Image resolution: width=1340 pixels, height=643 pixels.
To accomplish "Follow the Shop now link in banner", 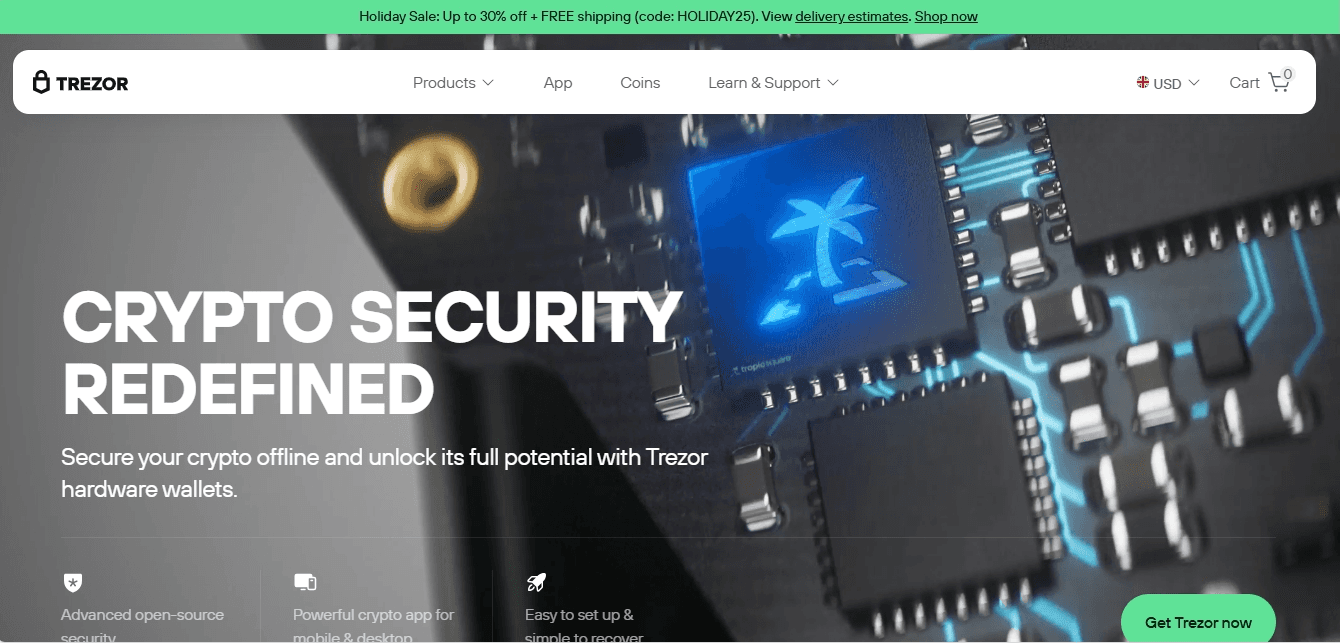I will 946,16.
